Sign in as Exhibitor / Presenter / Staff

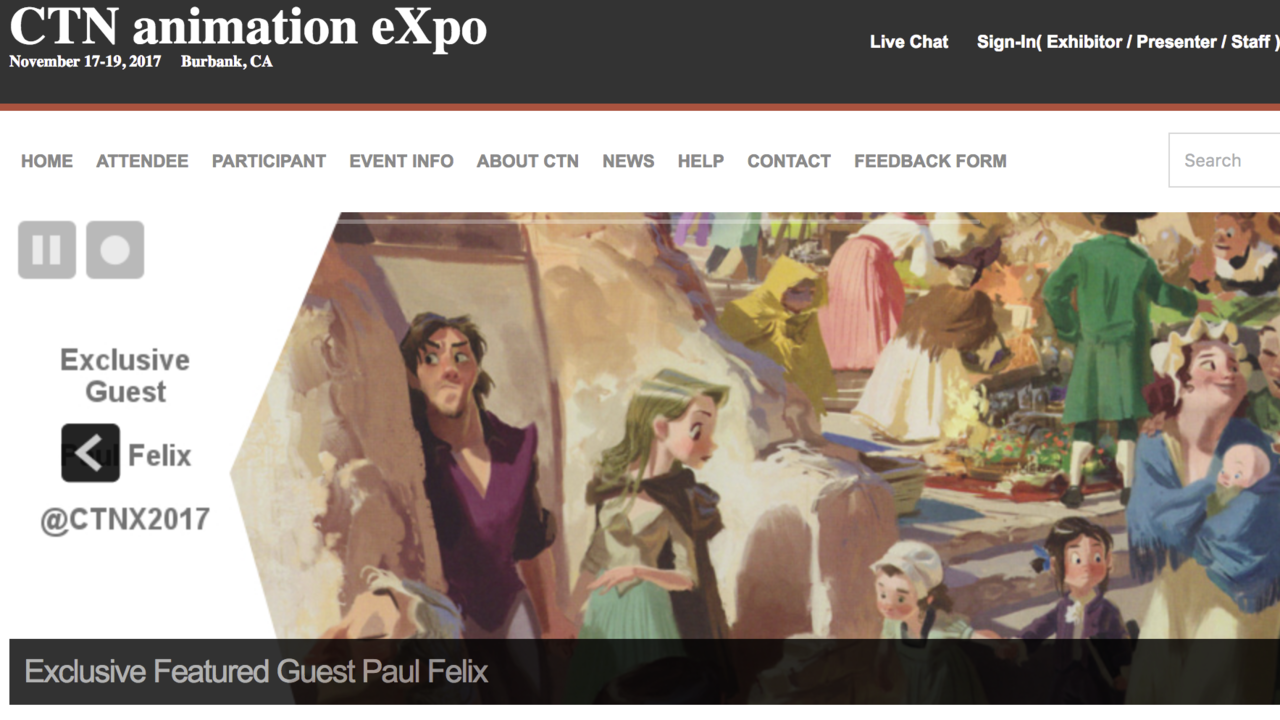point(1127,42)
